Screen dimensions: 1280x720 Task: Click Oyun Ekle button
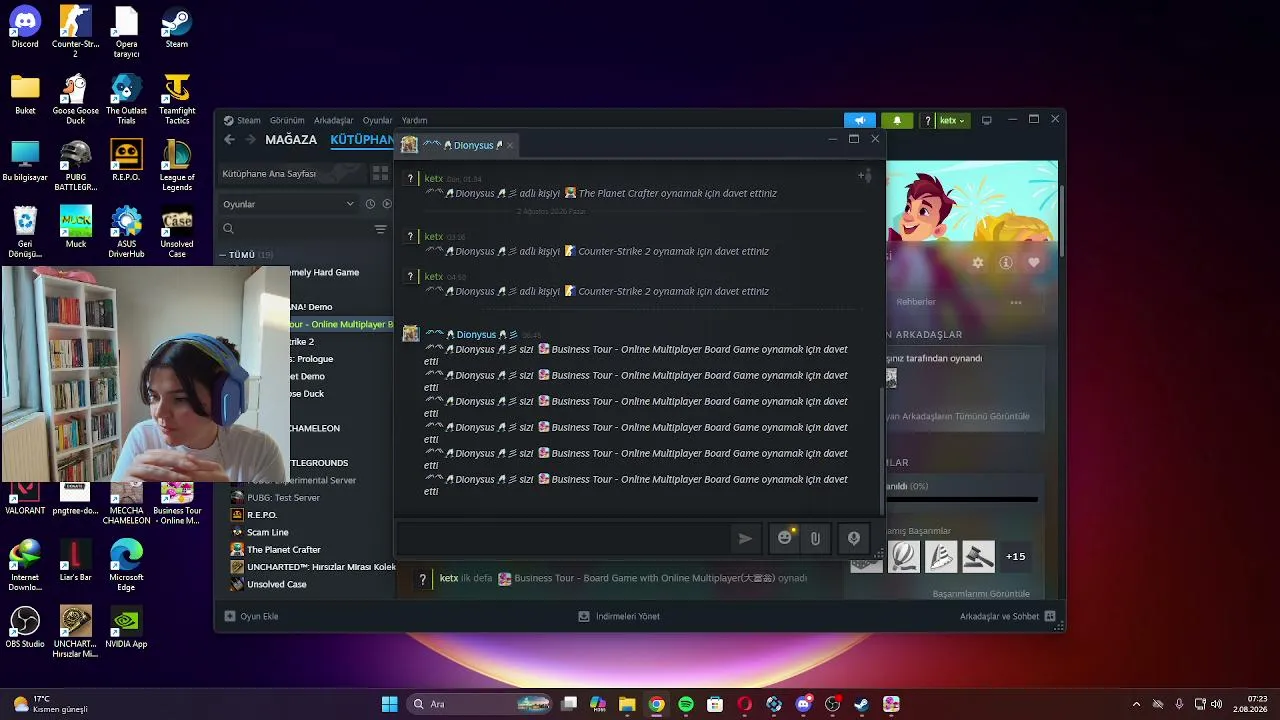click(x=251, y=617)
